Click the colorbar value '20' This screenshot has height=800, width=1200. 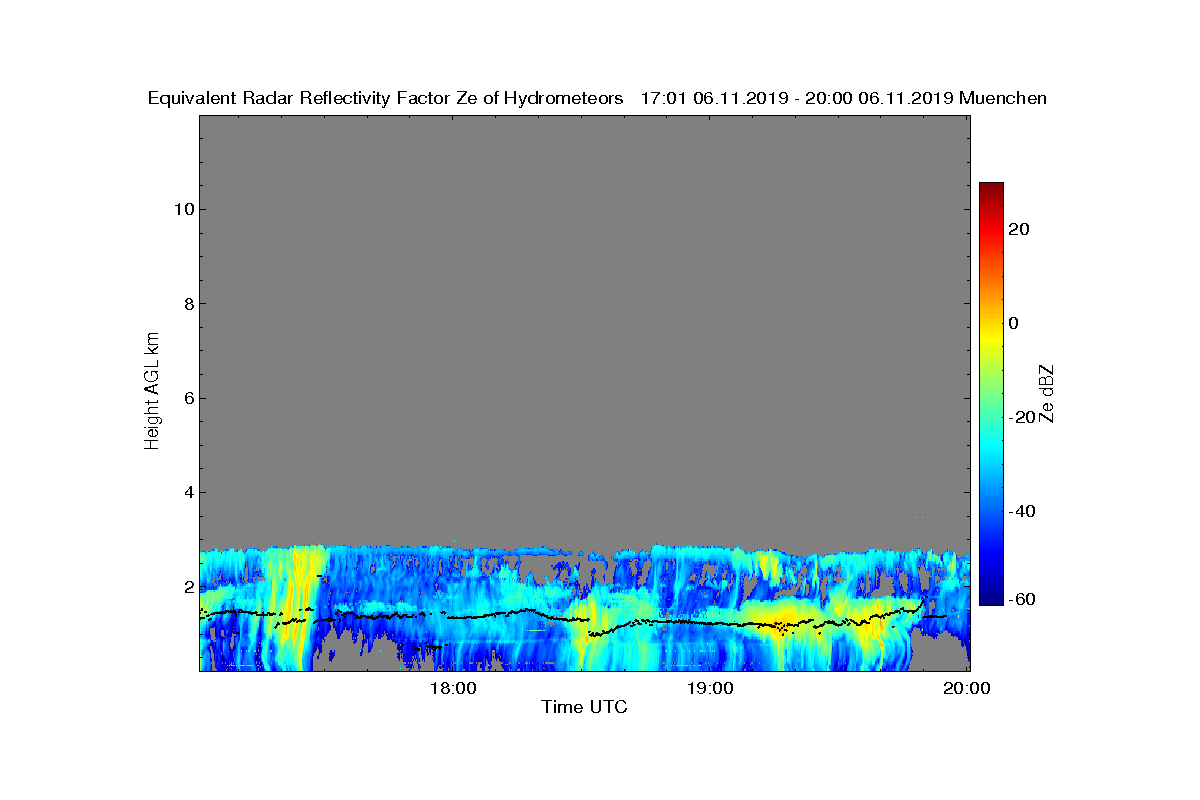tap(1020, 229)
